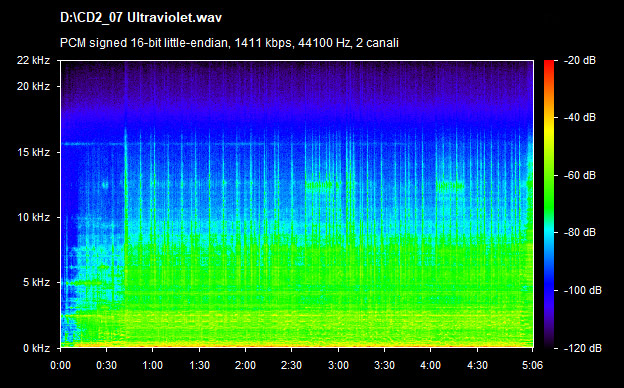Screen dimensions: 624x388
Task: Click the 3:00 time marker
Action: click(x=338, y=365)
